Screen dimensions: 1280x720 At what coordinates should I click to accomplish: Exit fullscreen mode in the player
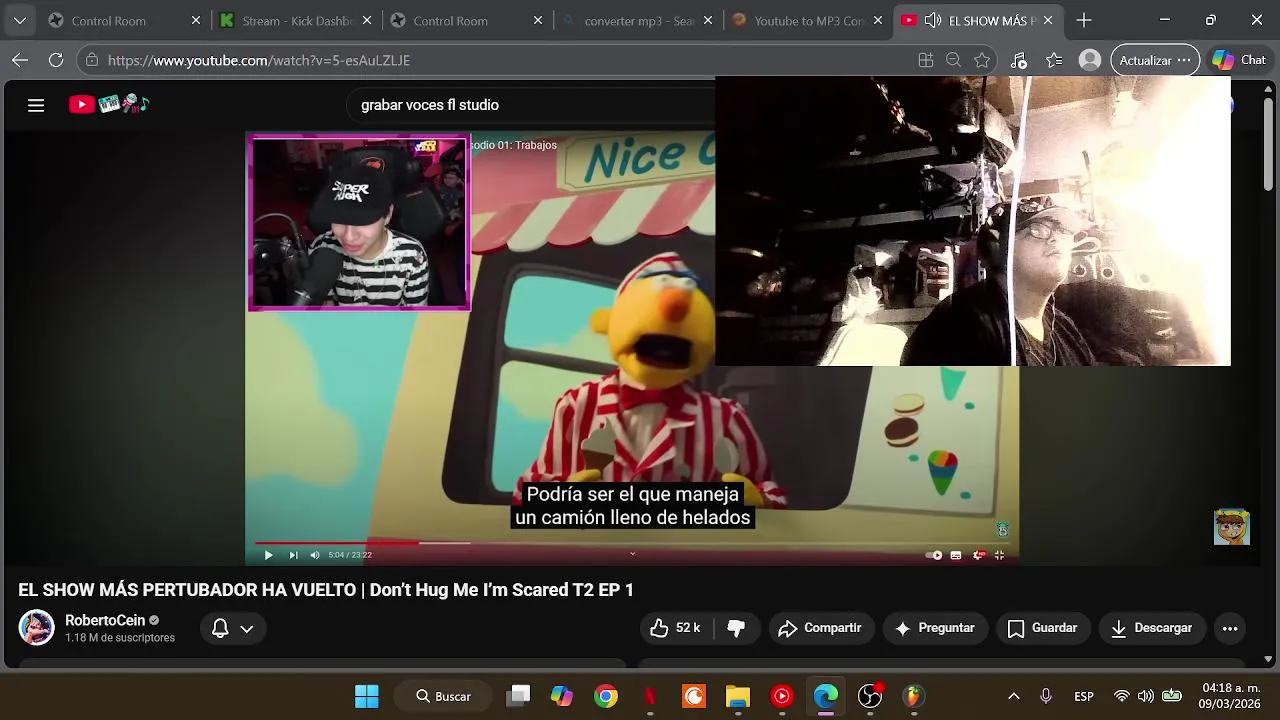pyautogui.click(x=999, y=555)
